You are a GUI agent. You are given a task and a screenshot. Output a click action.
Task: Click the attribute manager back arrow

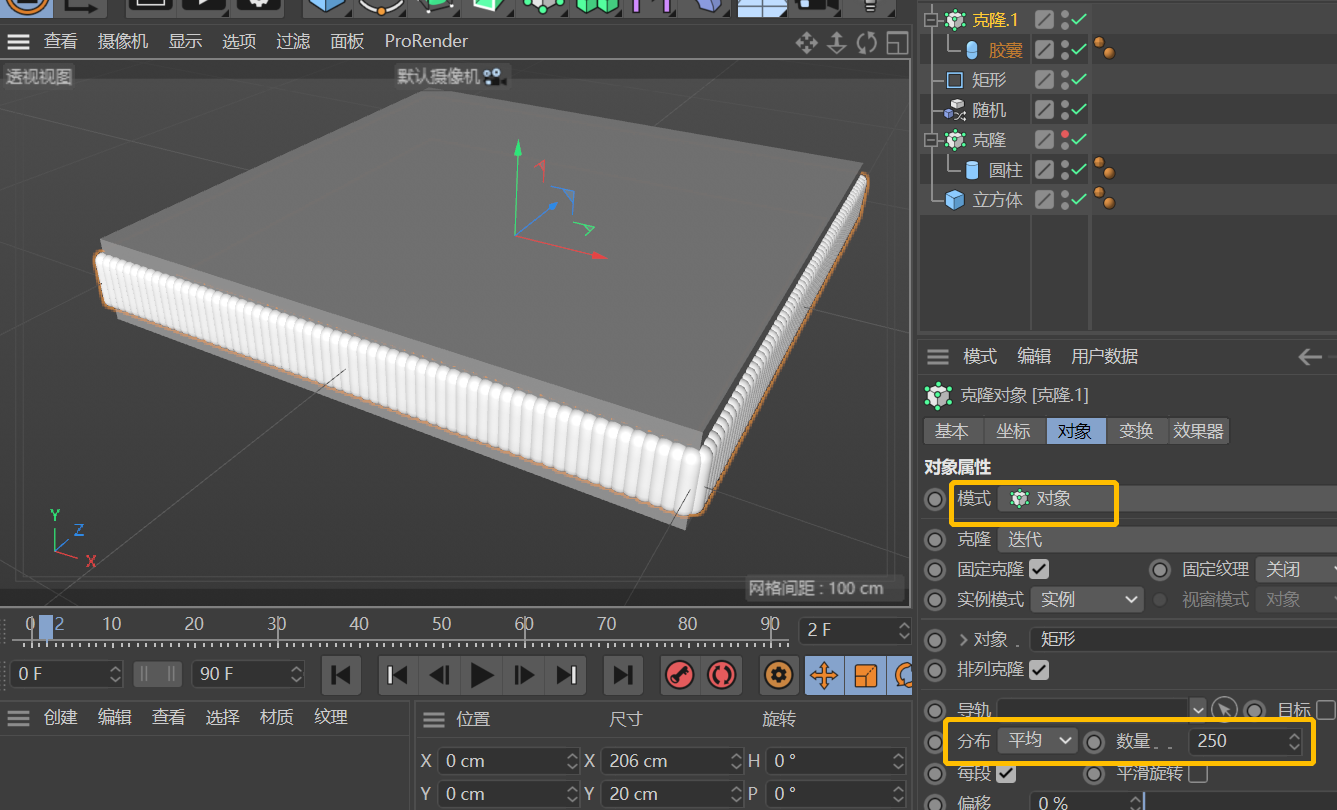coord(1309,356)
